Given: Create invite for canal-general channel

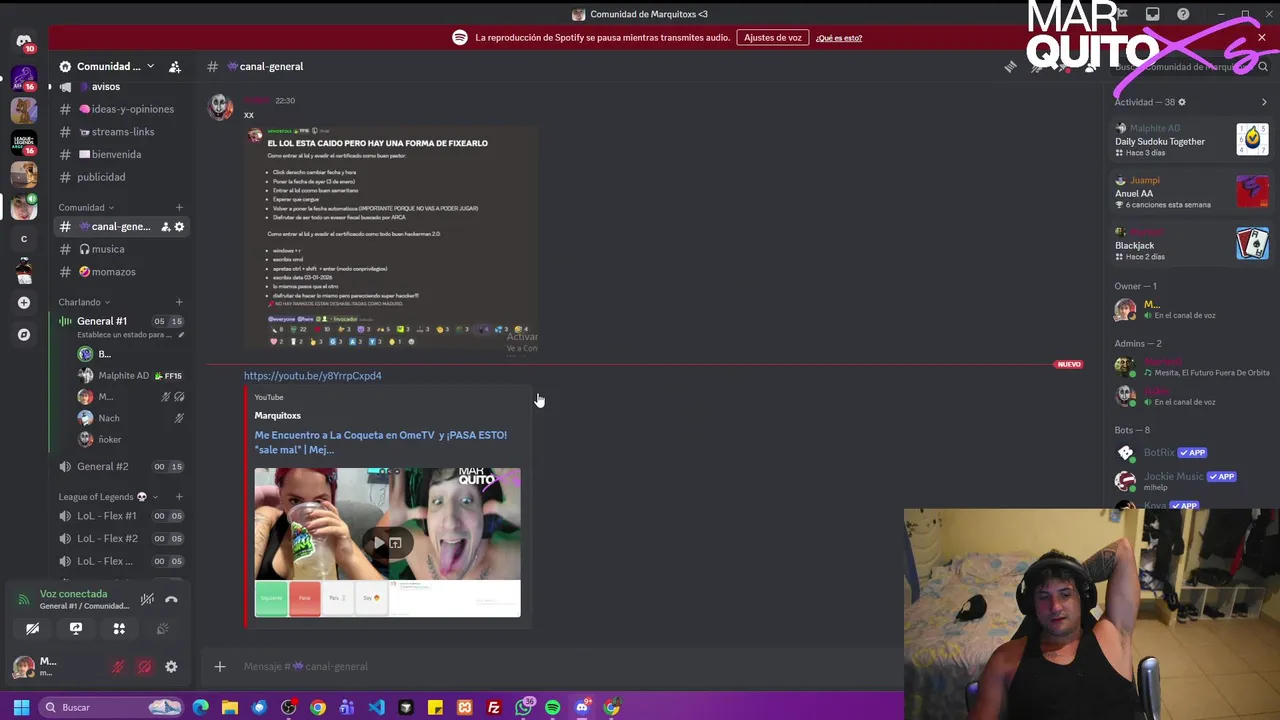Looking at the screenshot, I should (165, 227).
